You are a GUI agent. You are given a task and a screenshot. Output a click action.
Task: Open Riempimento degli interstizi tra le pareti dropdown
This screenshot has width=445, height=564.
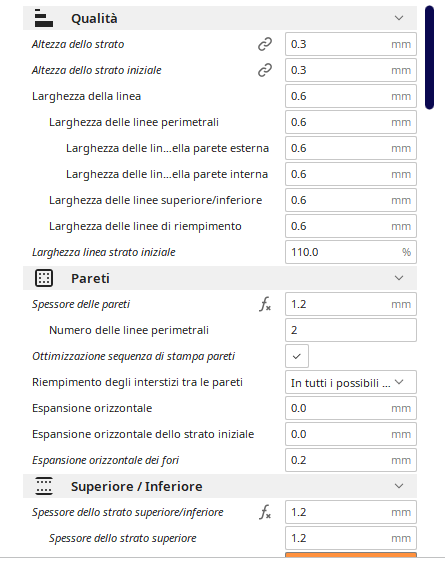click(351, 382)
